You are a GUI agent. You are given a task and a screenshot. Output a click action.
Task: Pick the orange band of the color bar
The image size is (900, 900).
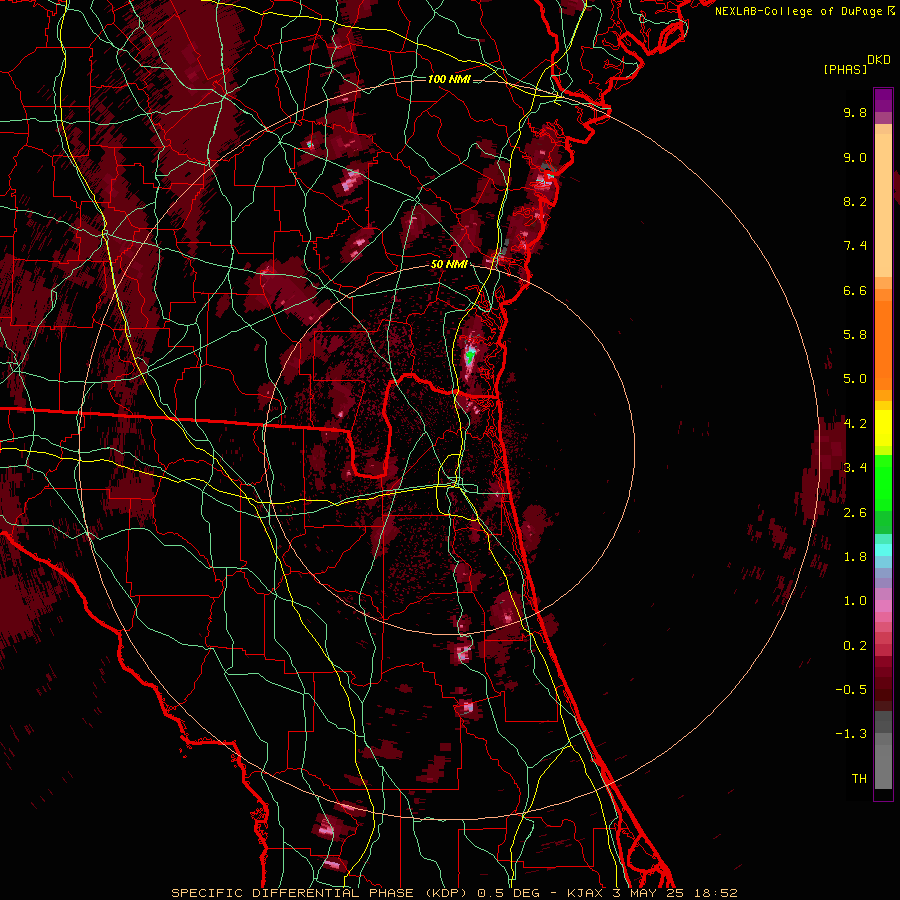click(883, 344)
